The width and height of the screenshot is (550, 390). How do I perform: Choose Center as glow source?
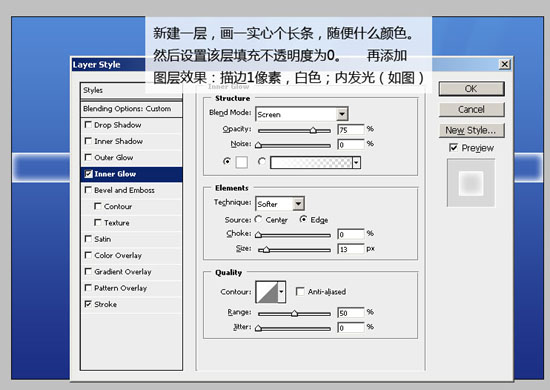259,219
